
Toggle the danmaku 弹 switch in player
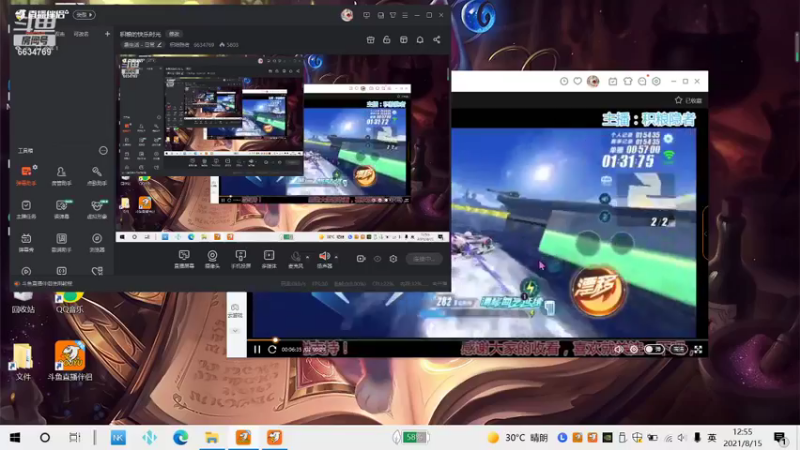pyautogui.click(x=654, y=349)
